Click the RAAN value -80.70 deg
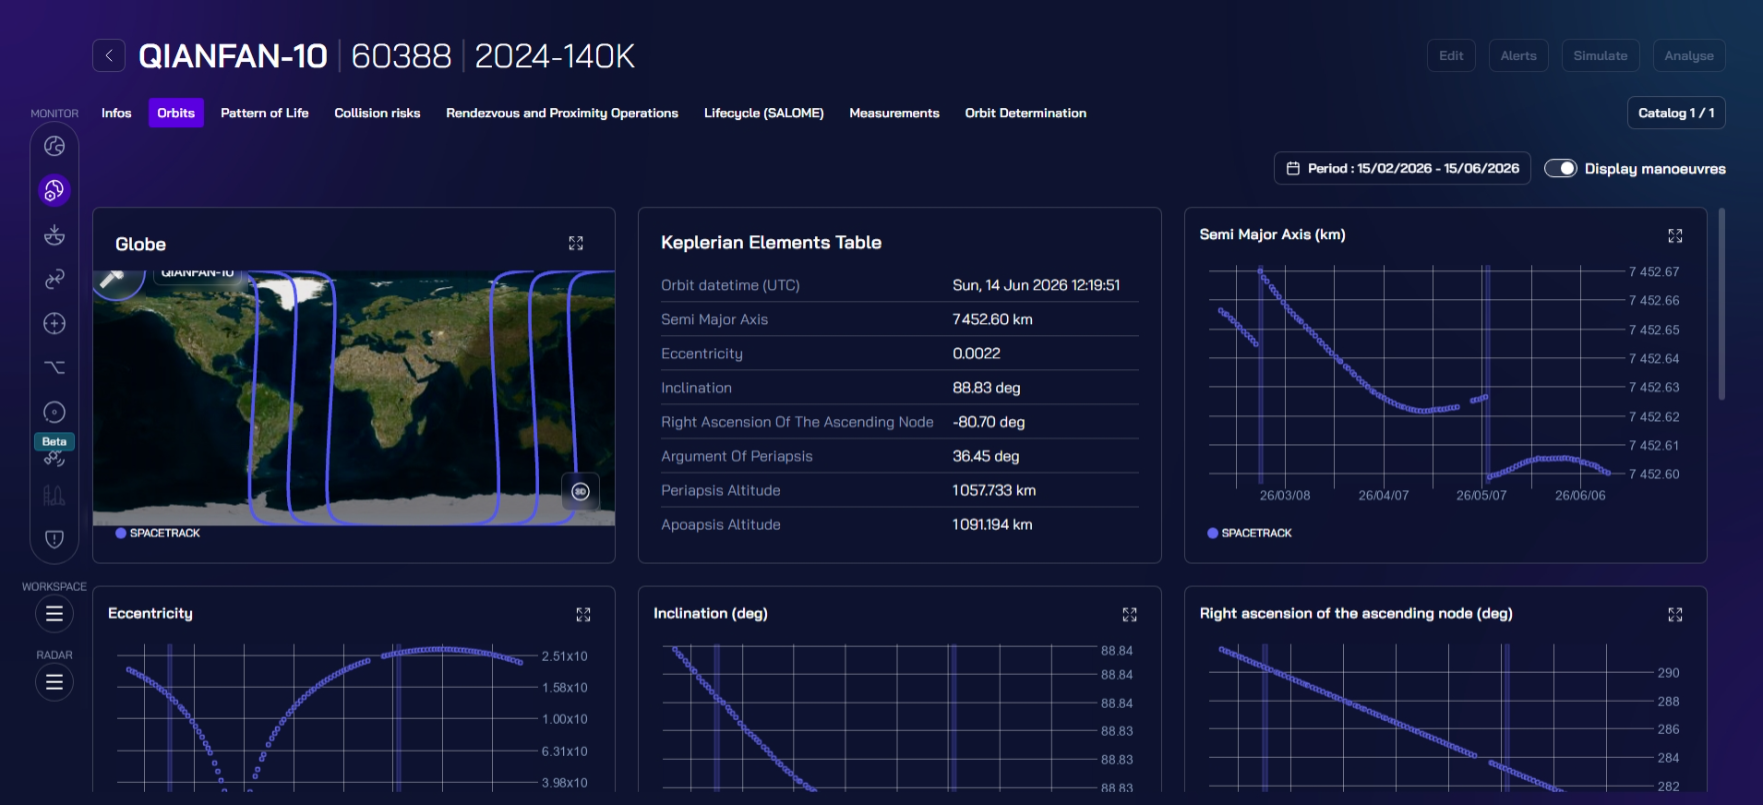This screenshot has height=805, width=1763. tap(988, 422)
